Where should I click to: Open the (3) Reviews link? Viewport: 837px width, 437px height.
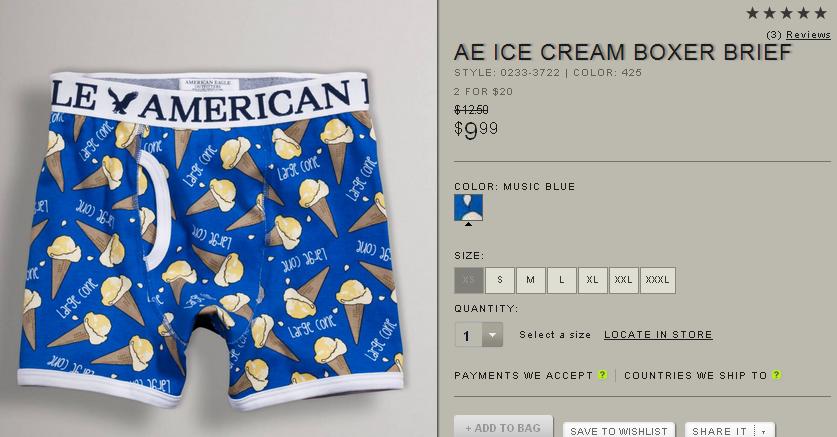coord(798,35)
